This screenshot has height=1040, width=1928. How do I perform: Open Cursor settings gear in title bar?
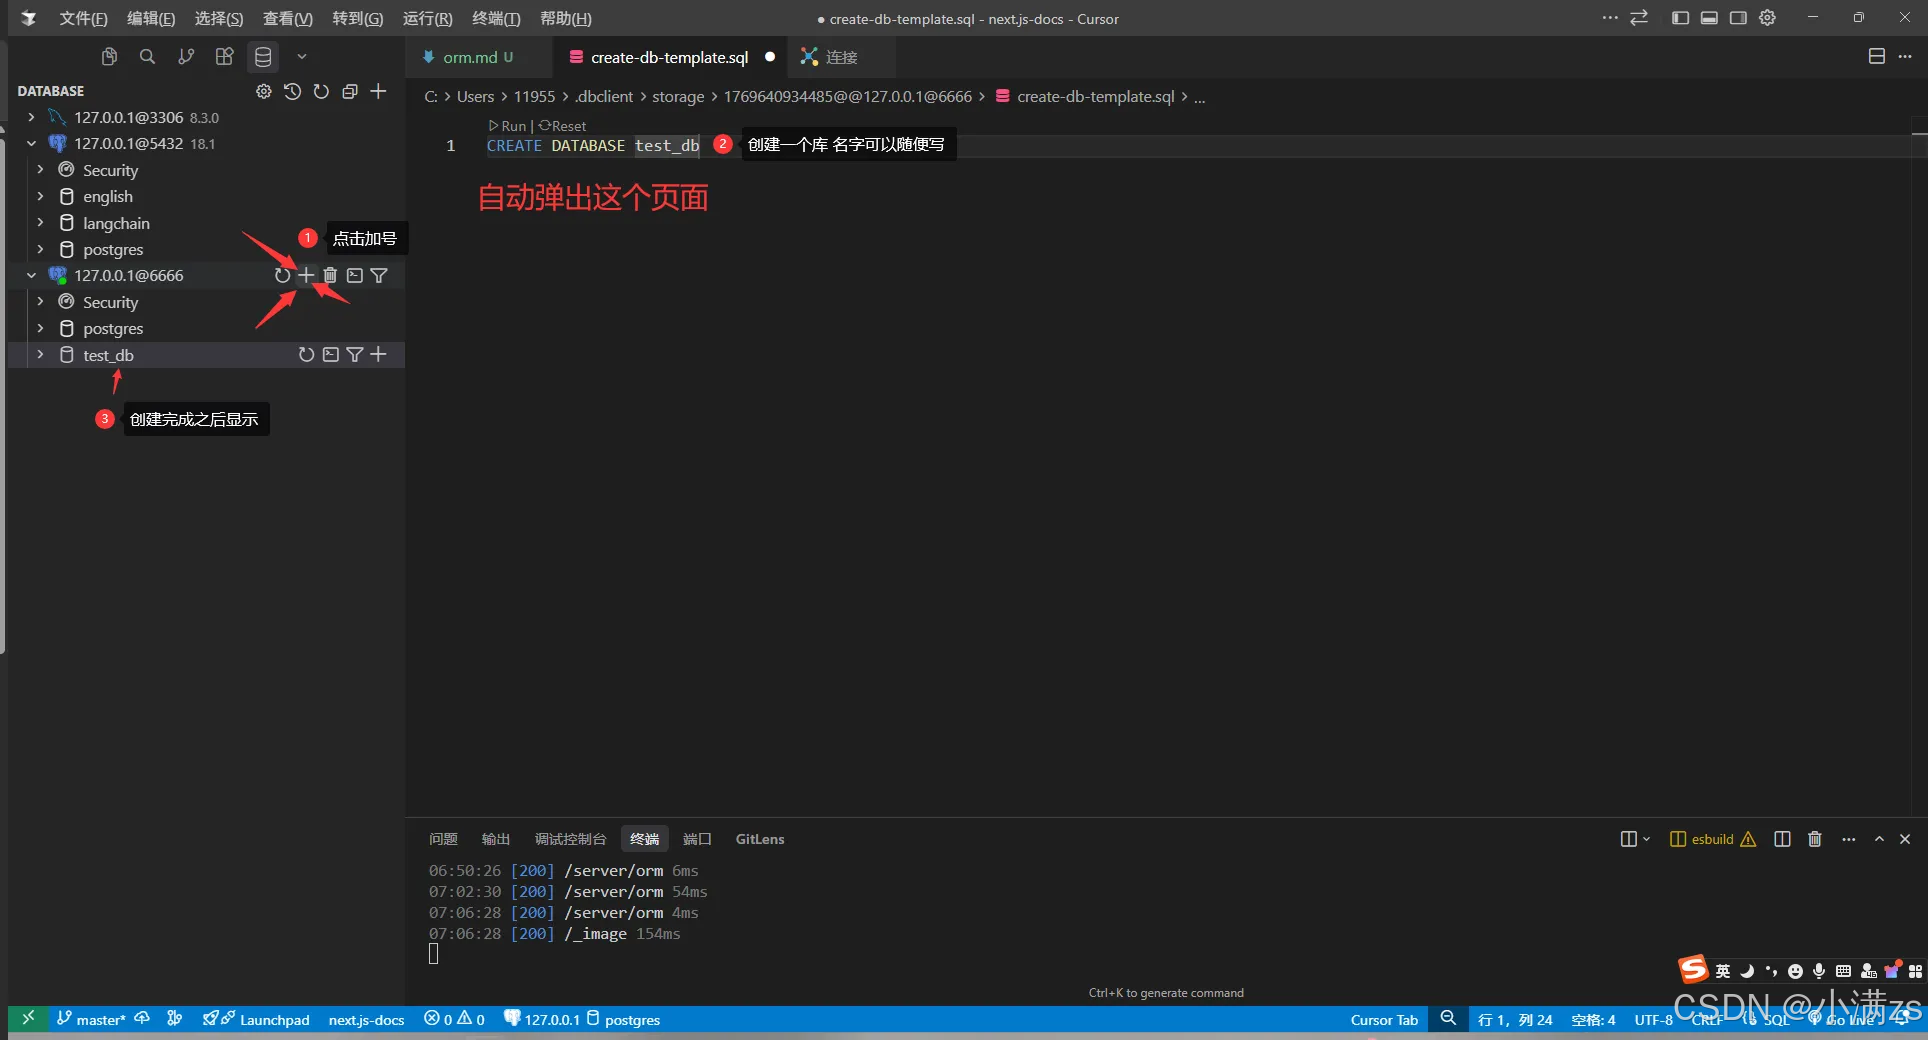click(1767, 18)
